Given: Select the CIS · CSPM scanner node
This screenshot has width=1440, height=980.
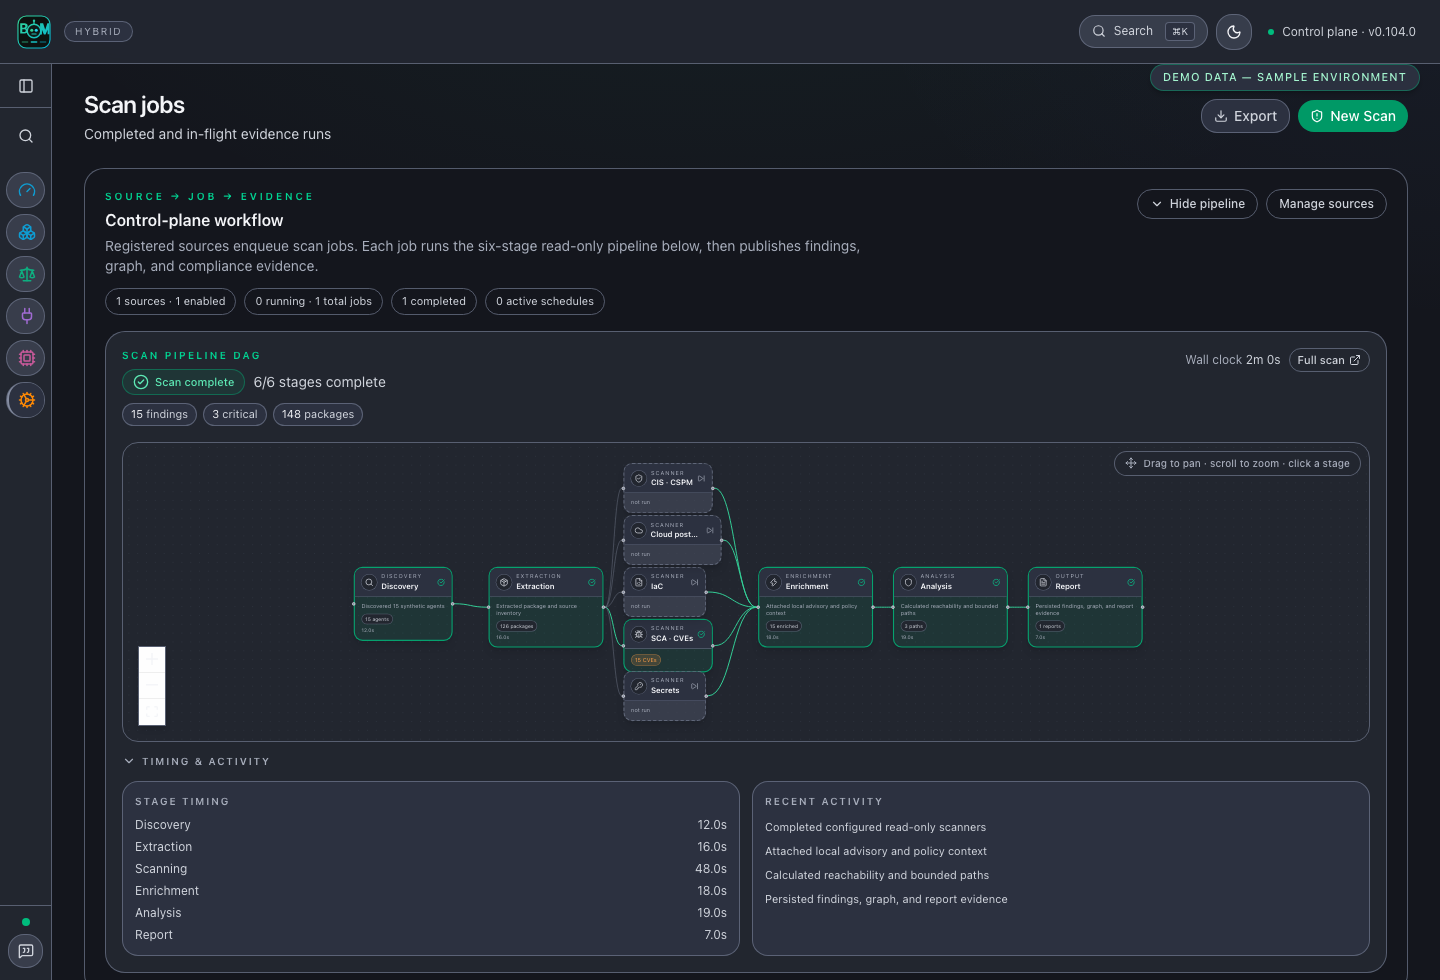Looking at the screenshot, I should [x=668, y=488].
